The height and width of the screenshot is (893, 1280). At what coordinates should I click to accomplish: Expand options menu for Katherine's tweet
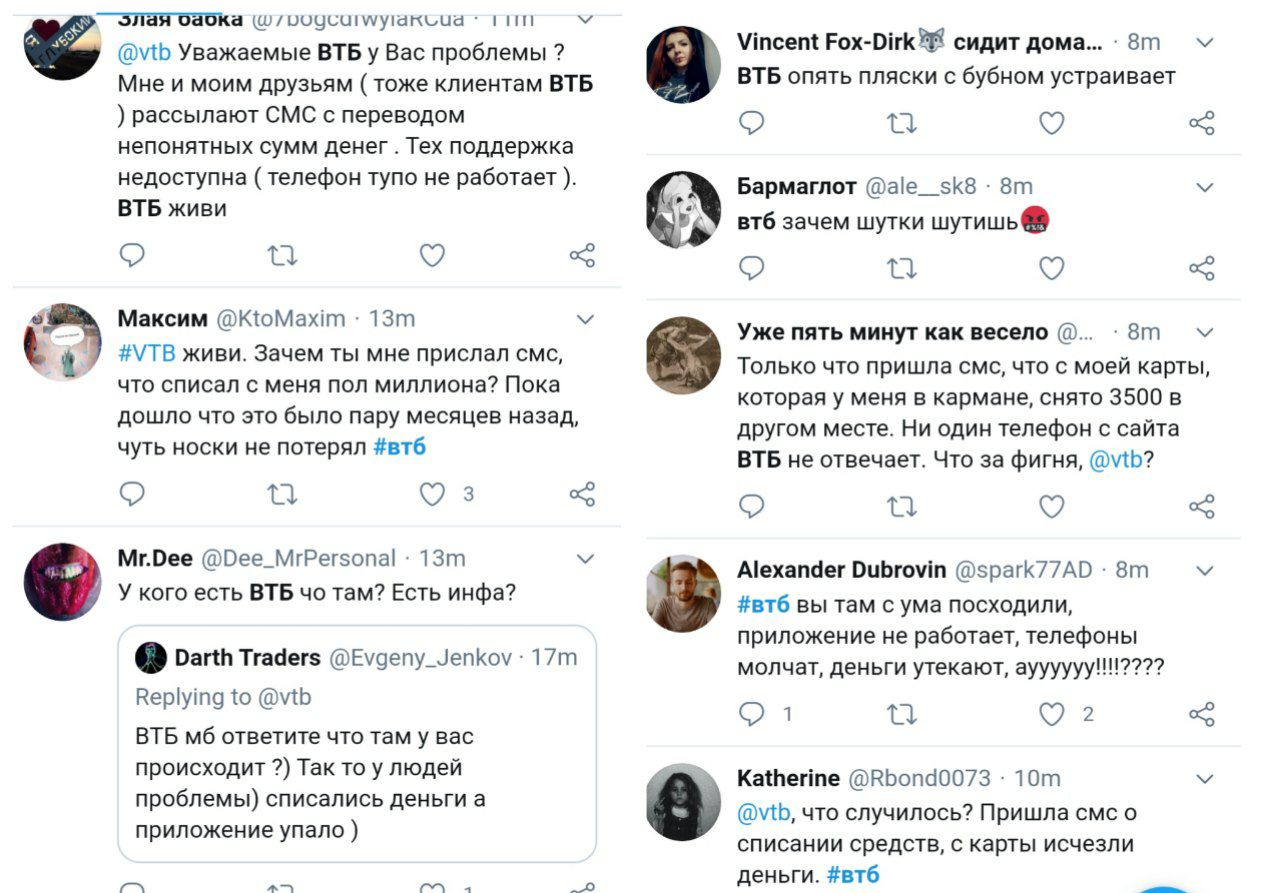pyautogui.click(x=1205, y=778)
